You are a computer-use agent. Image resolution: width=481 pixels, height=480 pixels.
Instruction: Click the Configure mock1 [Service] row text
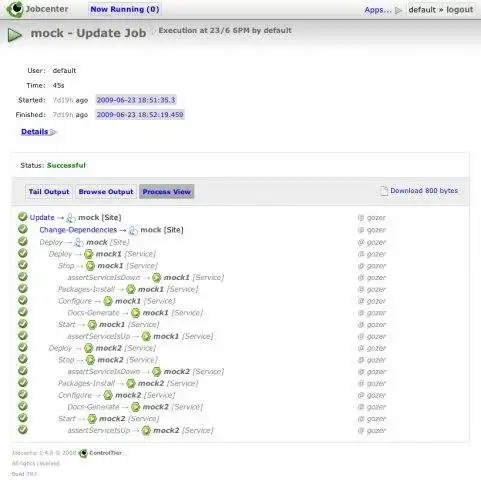tap(116, 301)
